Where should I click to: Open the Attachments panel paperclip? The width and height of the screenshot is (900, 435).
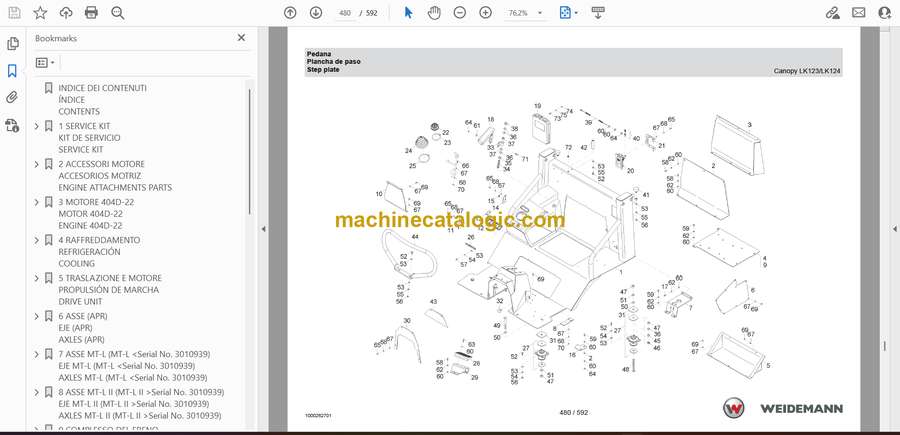click(13, 98)
